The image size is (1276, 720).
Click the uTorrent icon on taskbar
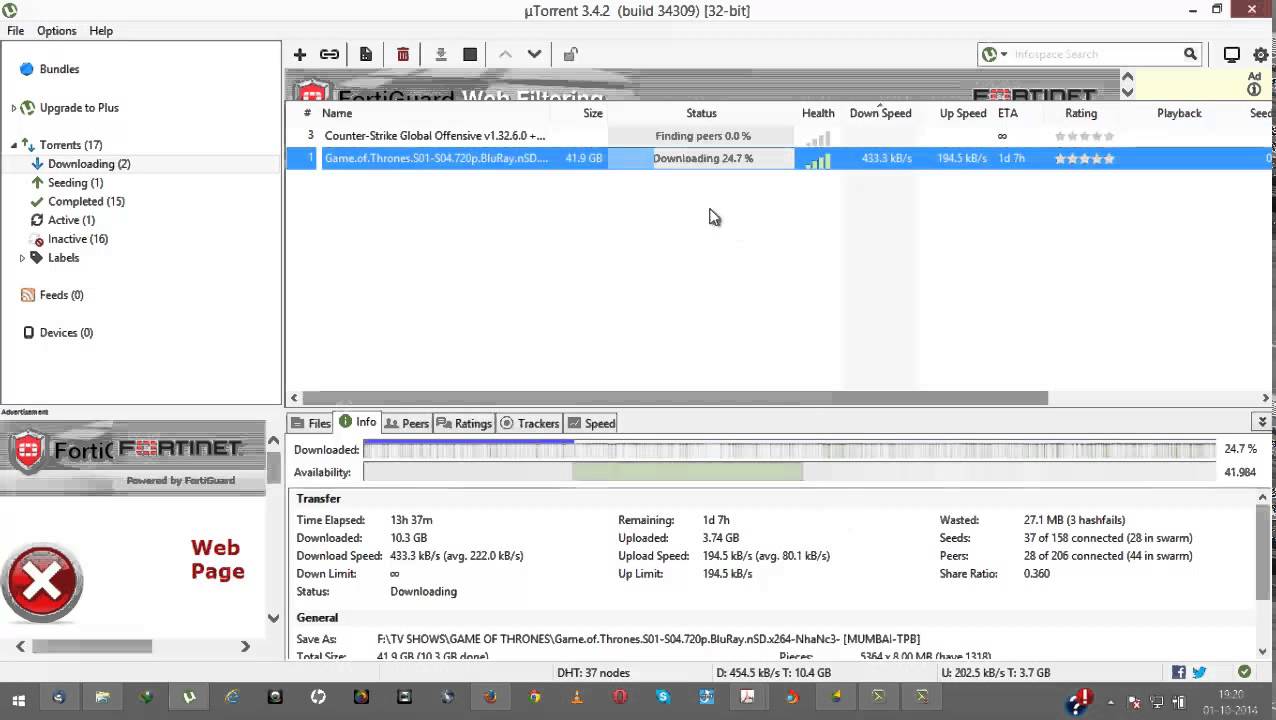click(x=189, y=697)
